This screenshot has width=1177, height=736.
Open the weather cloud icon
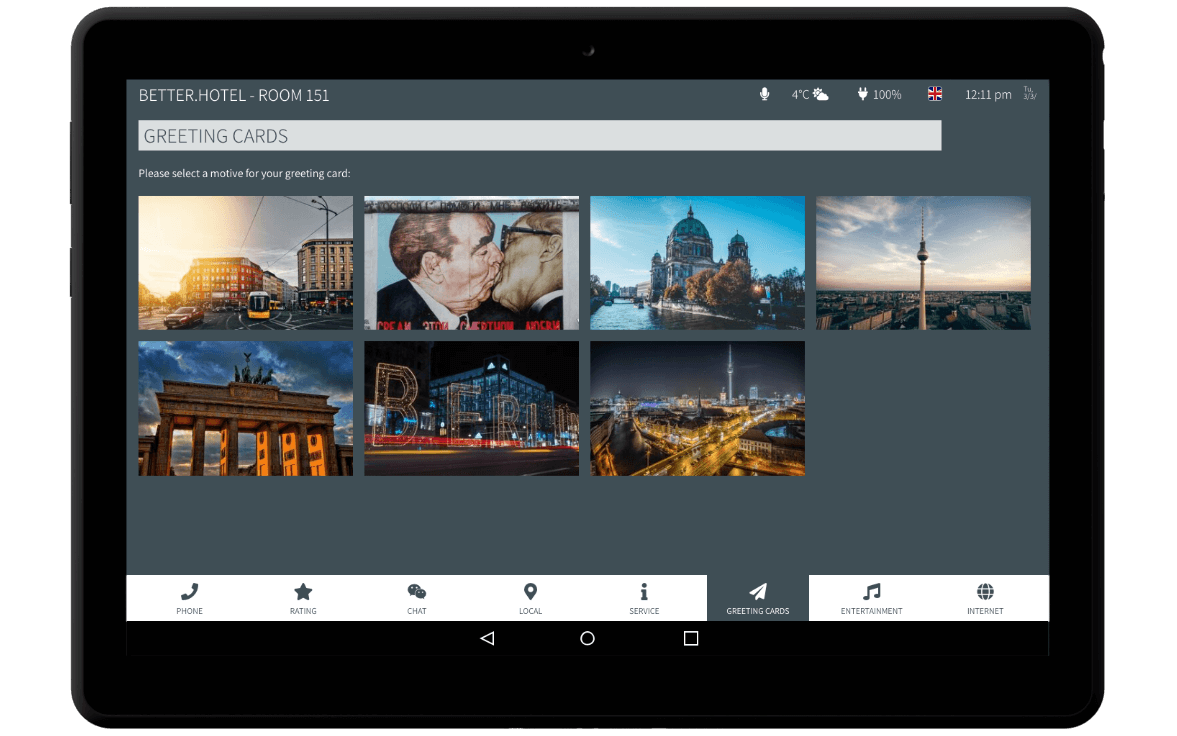tap(821, 94)
